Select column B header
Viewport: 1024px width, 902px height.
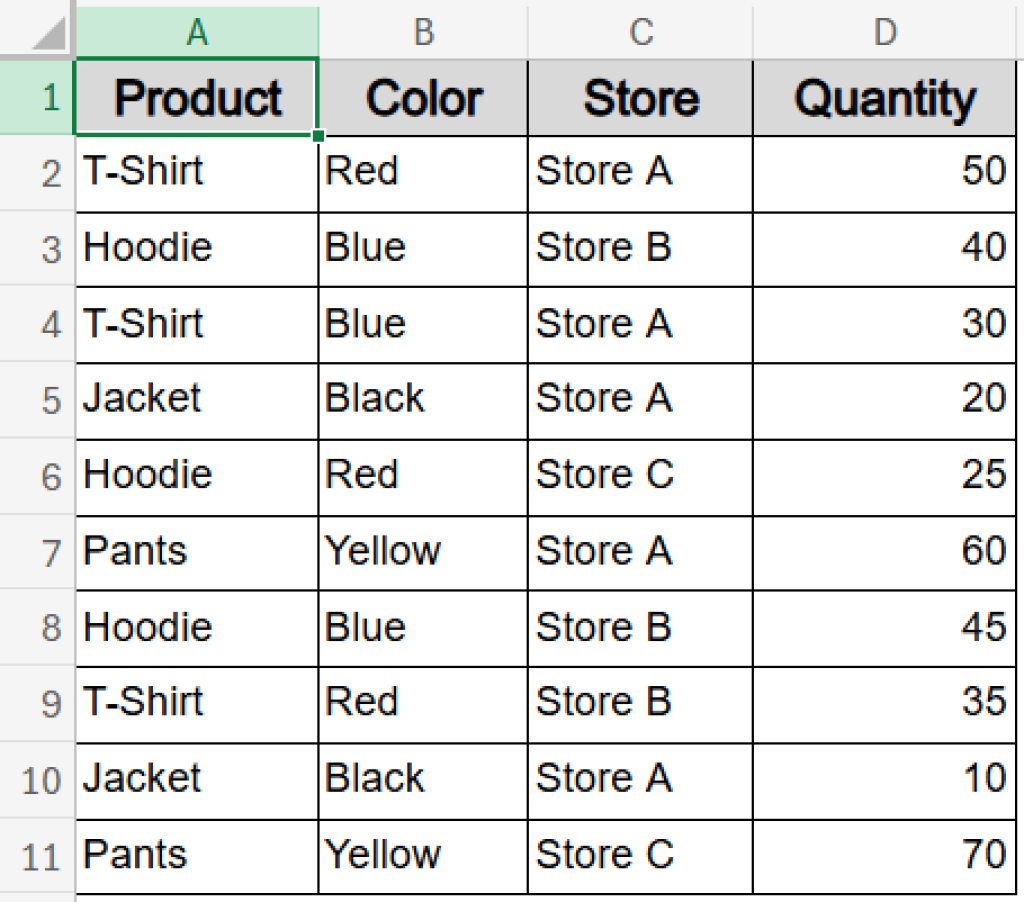[422, 31]
